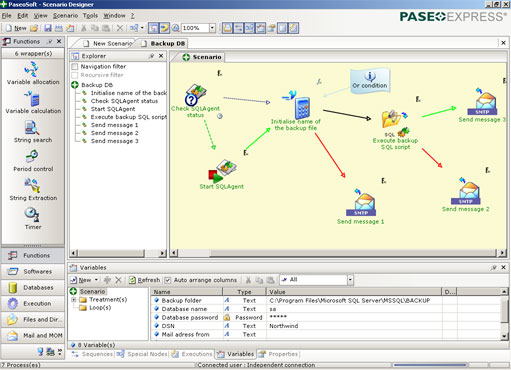Click the New button in main toolbar
This screenshot has height=370, width=511.
pyautogui.click(x=16, y=28)
